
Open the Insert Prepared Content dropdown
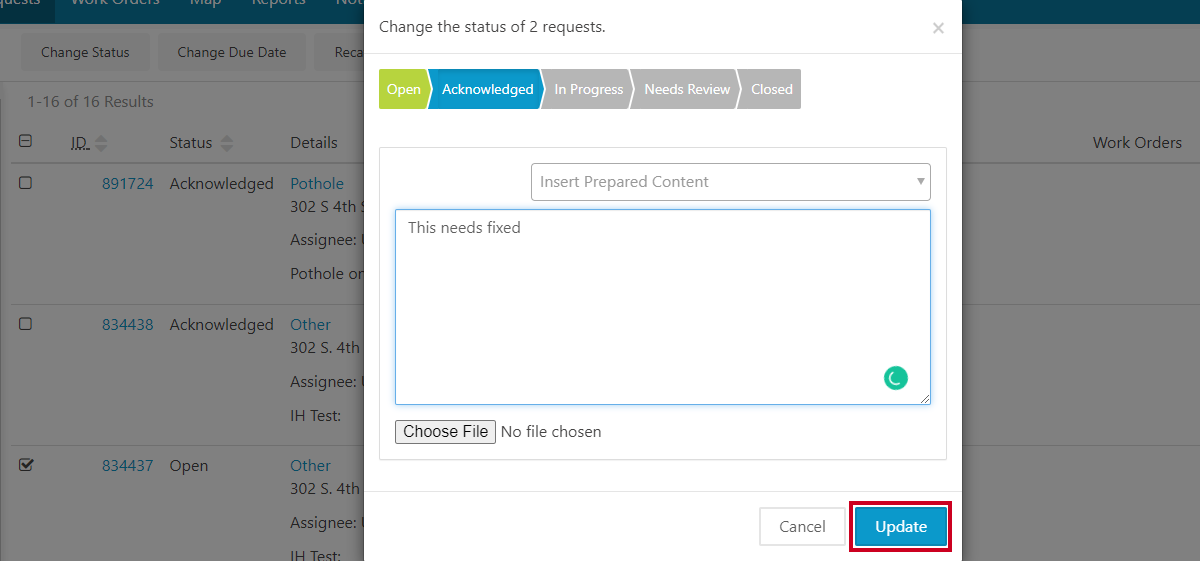pos(730,182)
